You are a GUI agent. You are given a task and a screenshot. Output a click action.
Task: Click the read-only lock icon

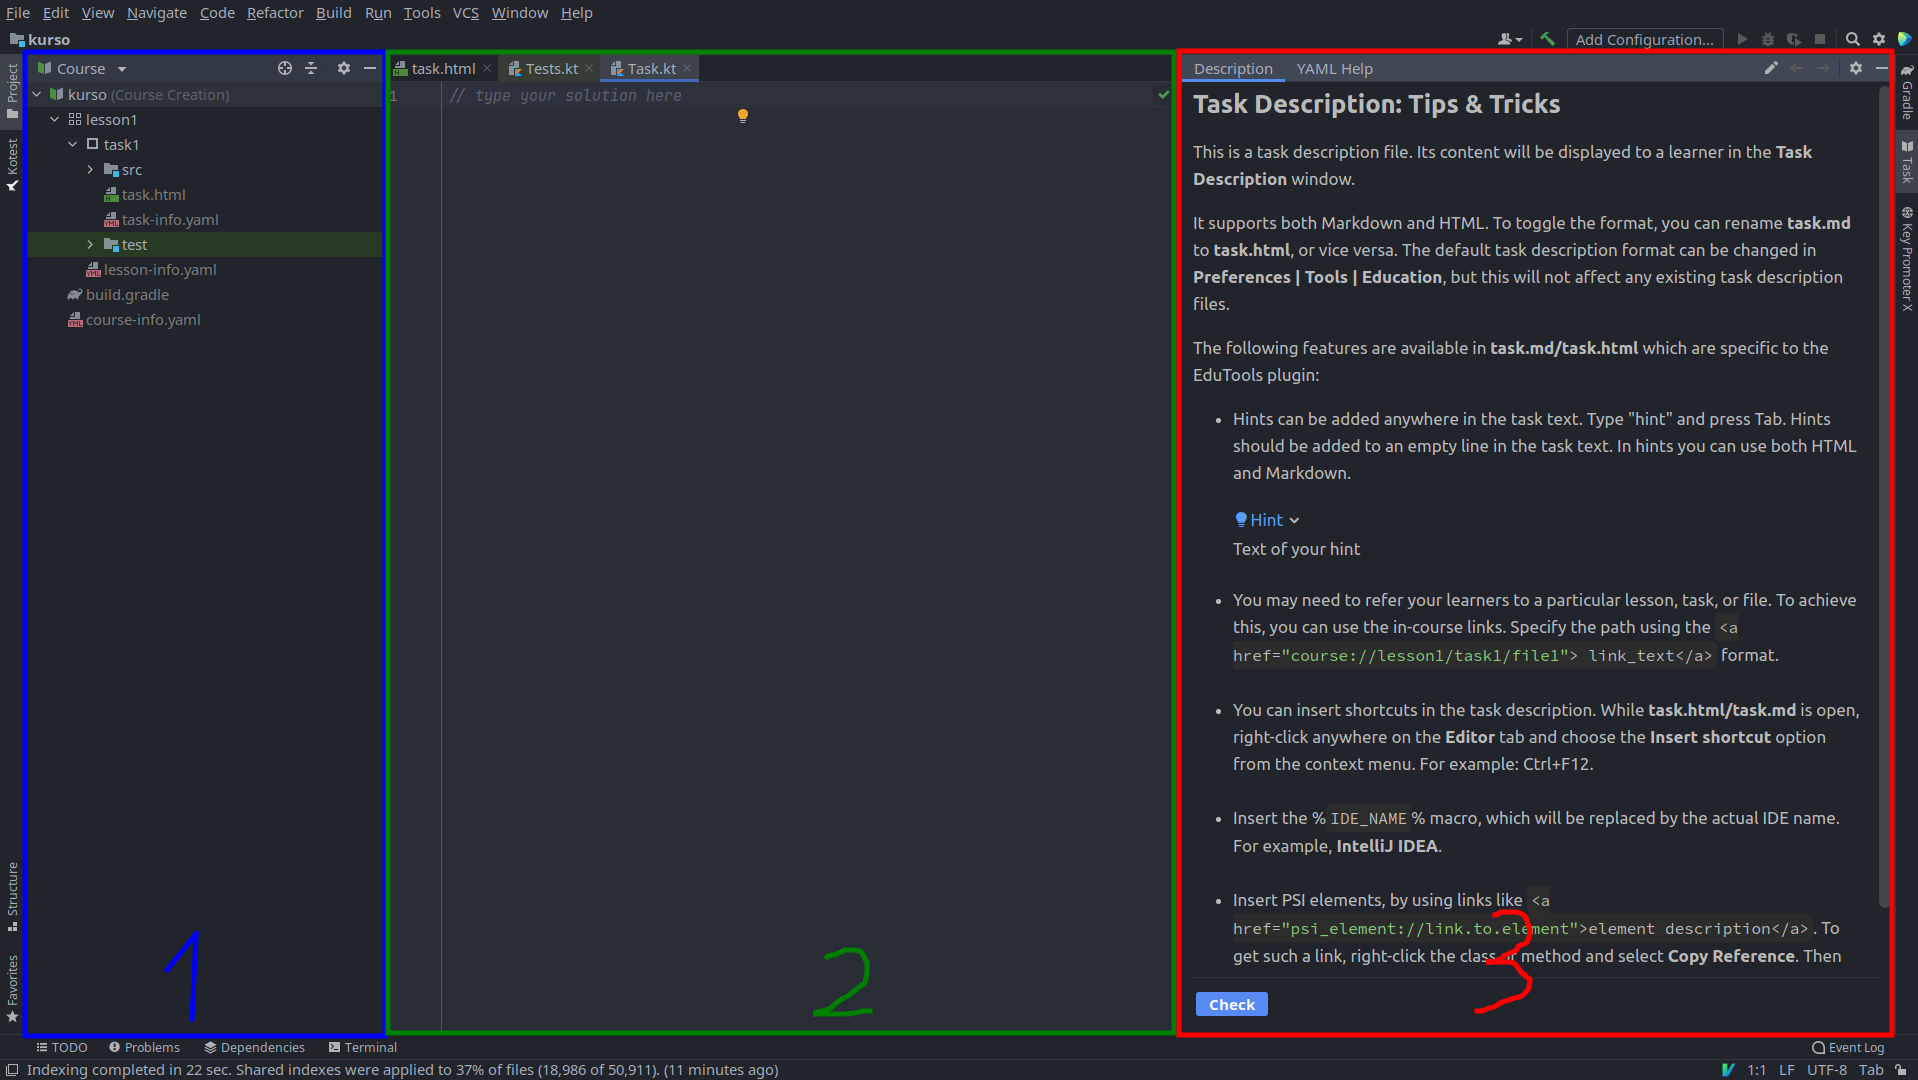click(1900, 1069)
